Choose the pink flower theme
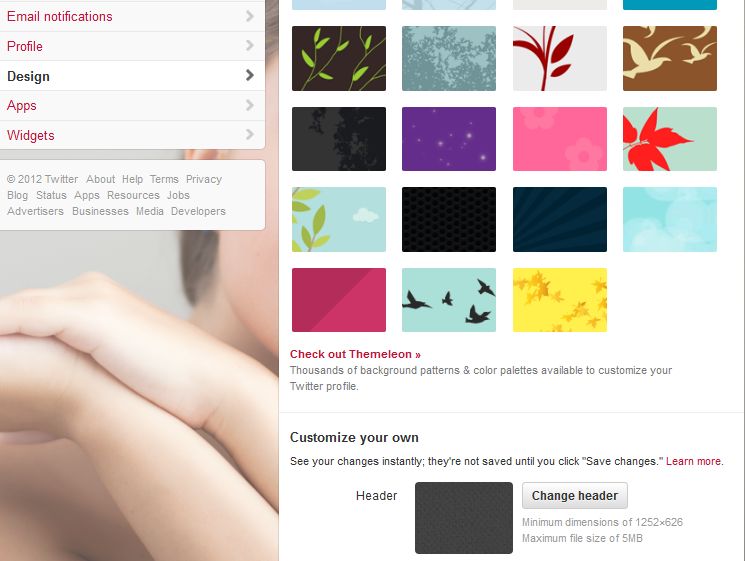745x561 pixels. tap(560, 139)
